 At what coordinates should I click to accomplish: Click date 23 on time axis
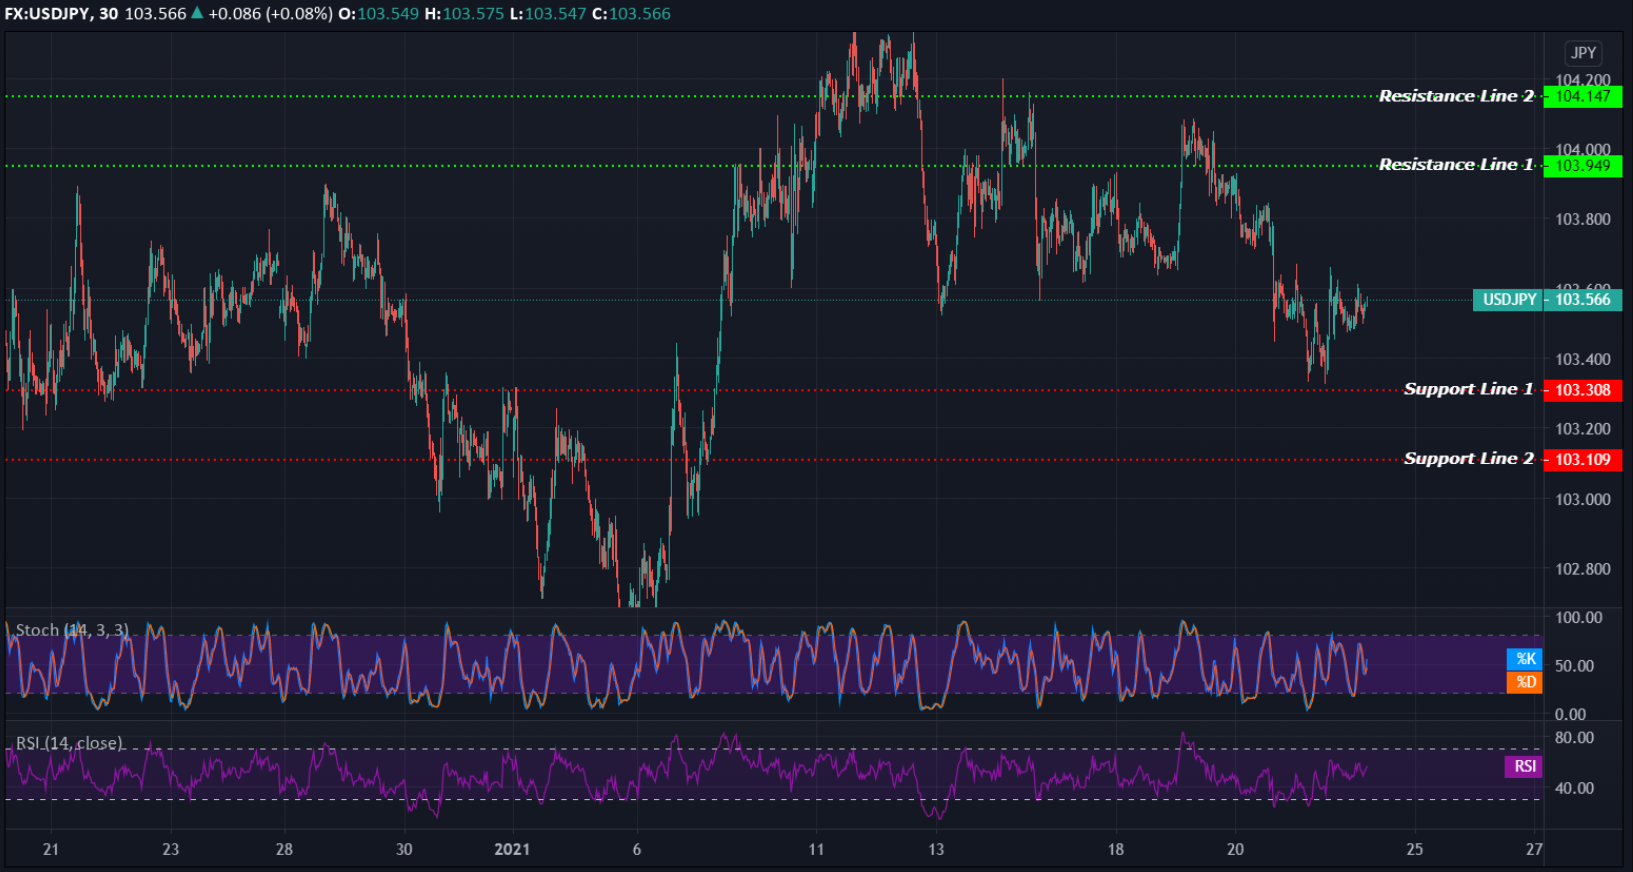coord(171,849)
